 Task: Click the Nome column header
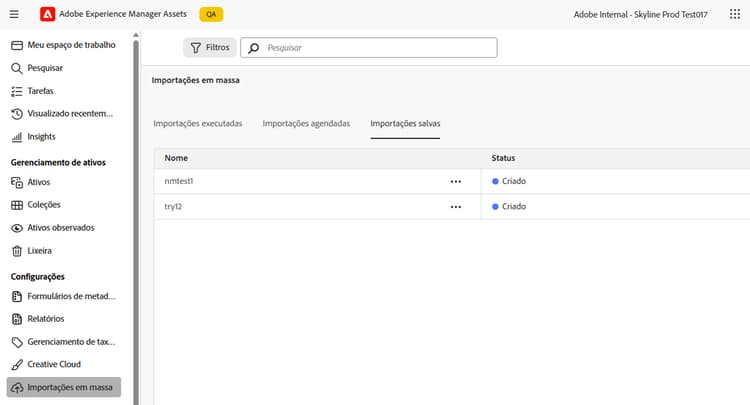(176, 158)
